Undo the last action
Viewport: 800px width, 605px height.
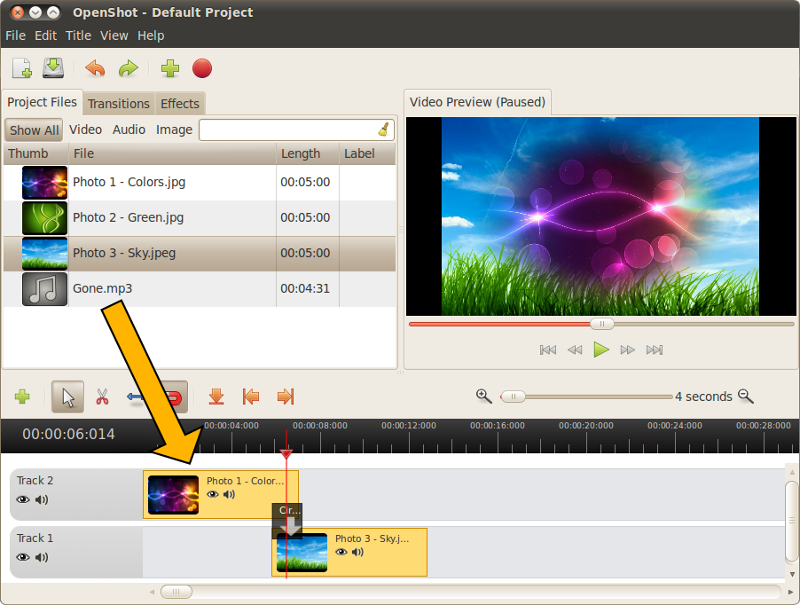pos(95,68)
